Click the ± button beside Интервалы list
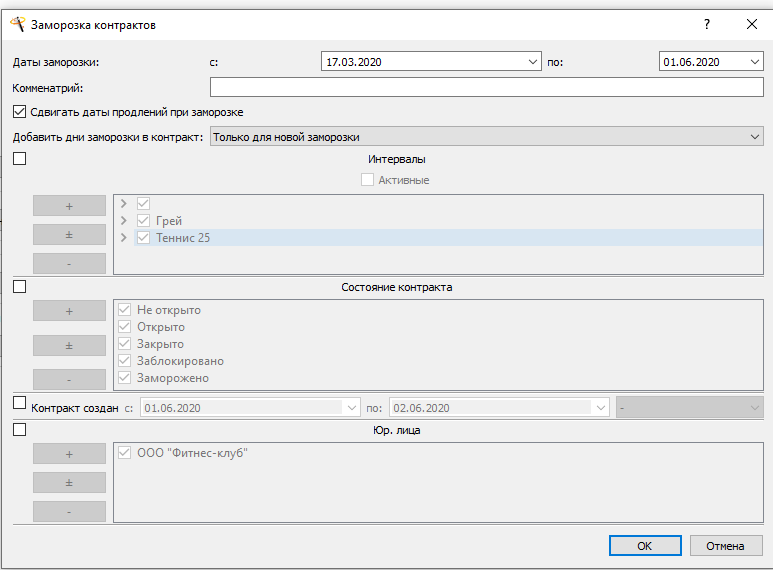This screenshot has height=570, width=773. 69,235
